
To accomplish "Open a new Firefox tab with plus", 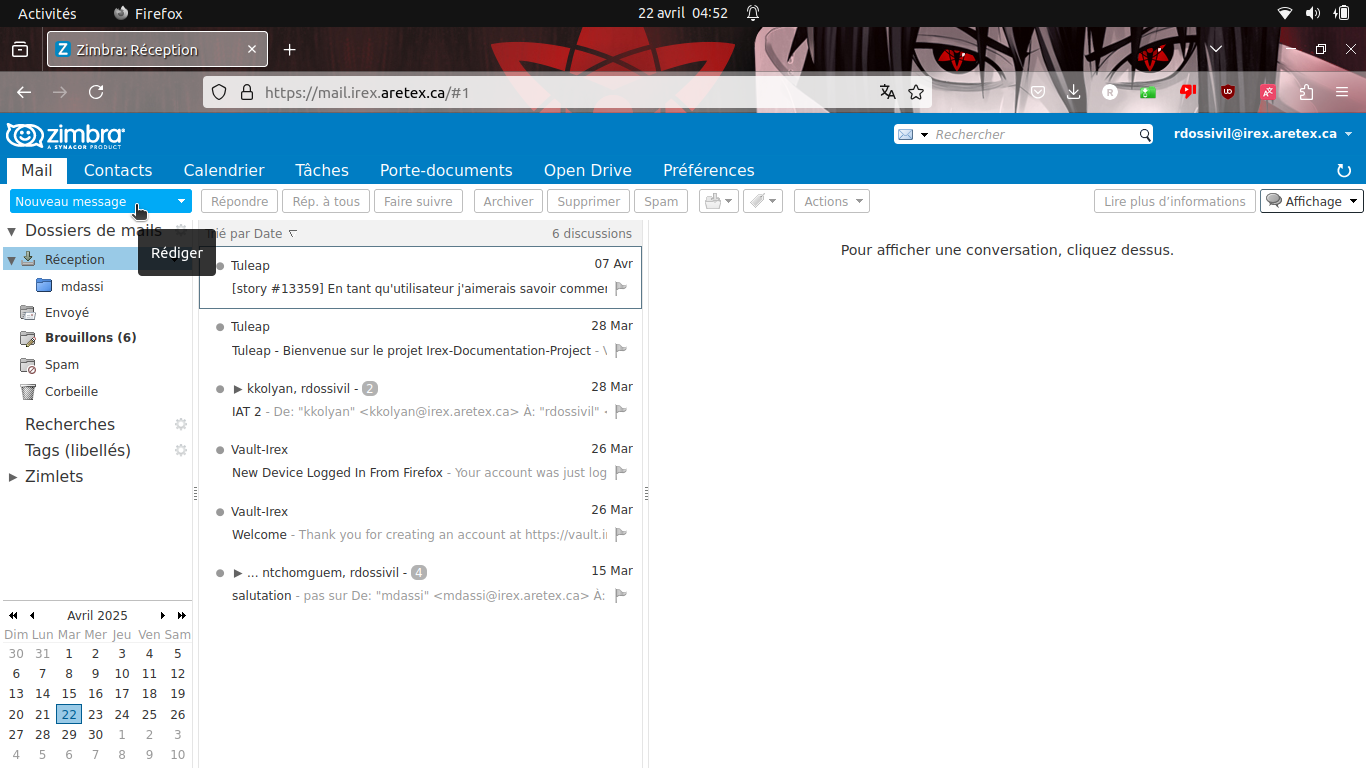I will tap(289, 49).
